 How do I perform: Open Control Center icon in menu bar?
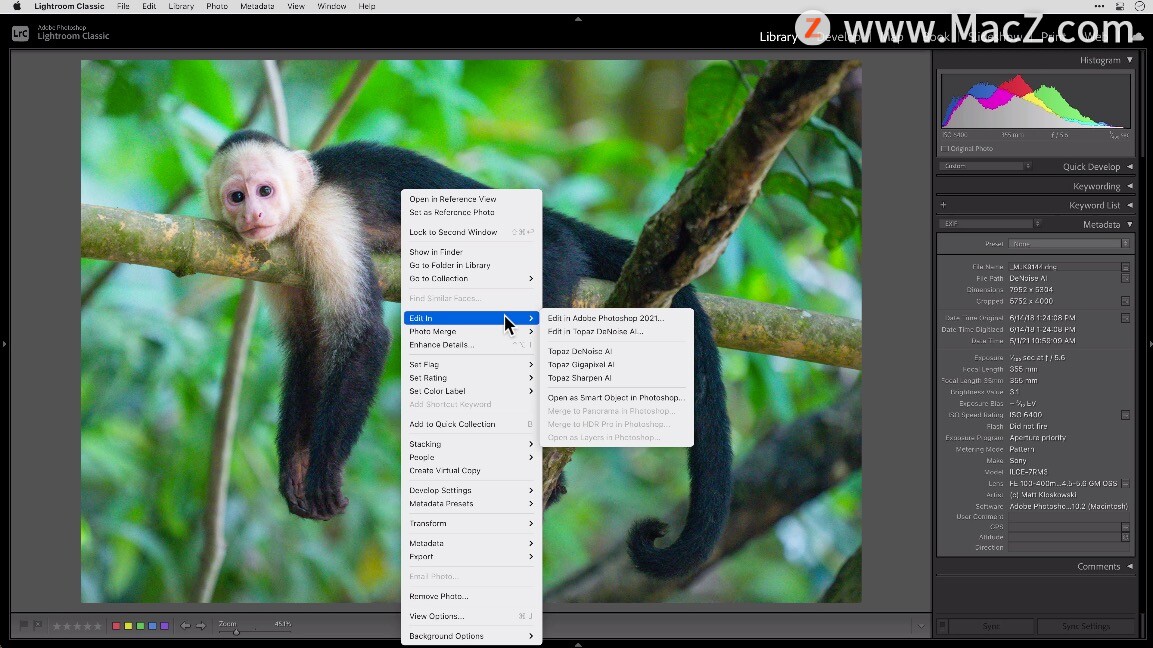click(x=1119, y=6)
